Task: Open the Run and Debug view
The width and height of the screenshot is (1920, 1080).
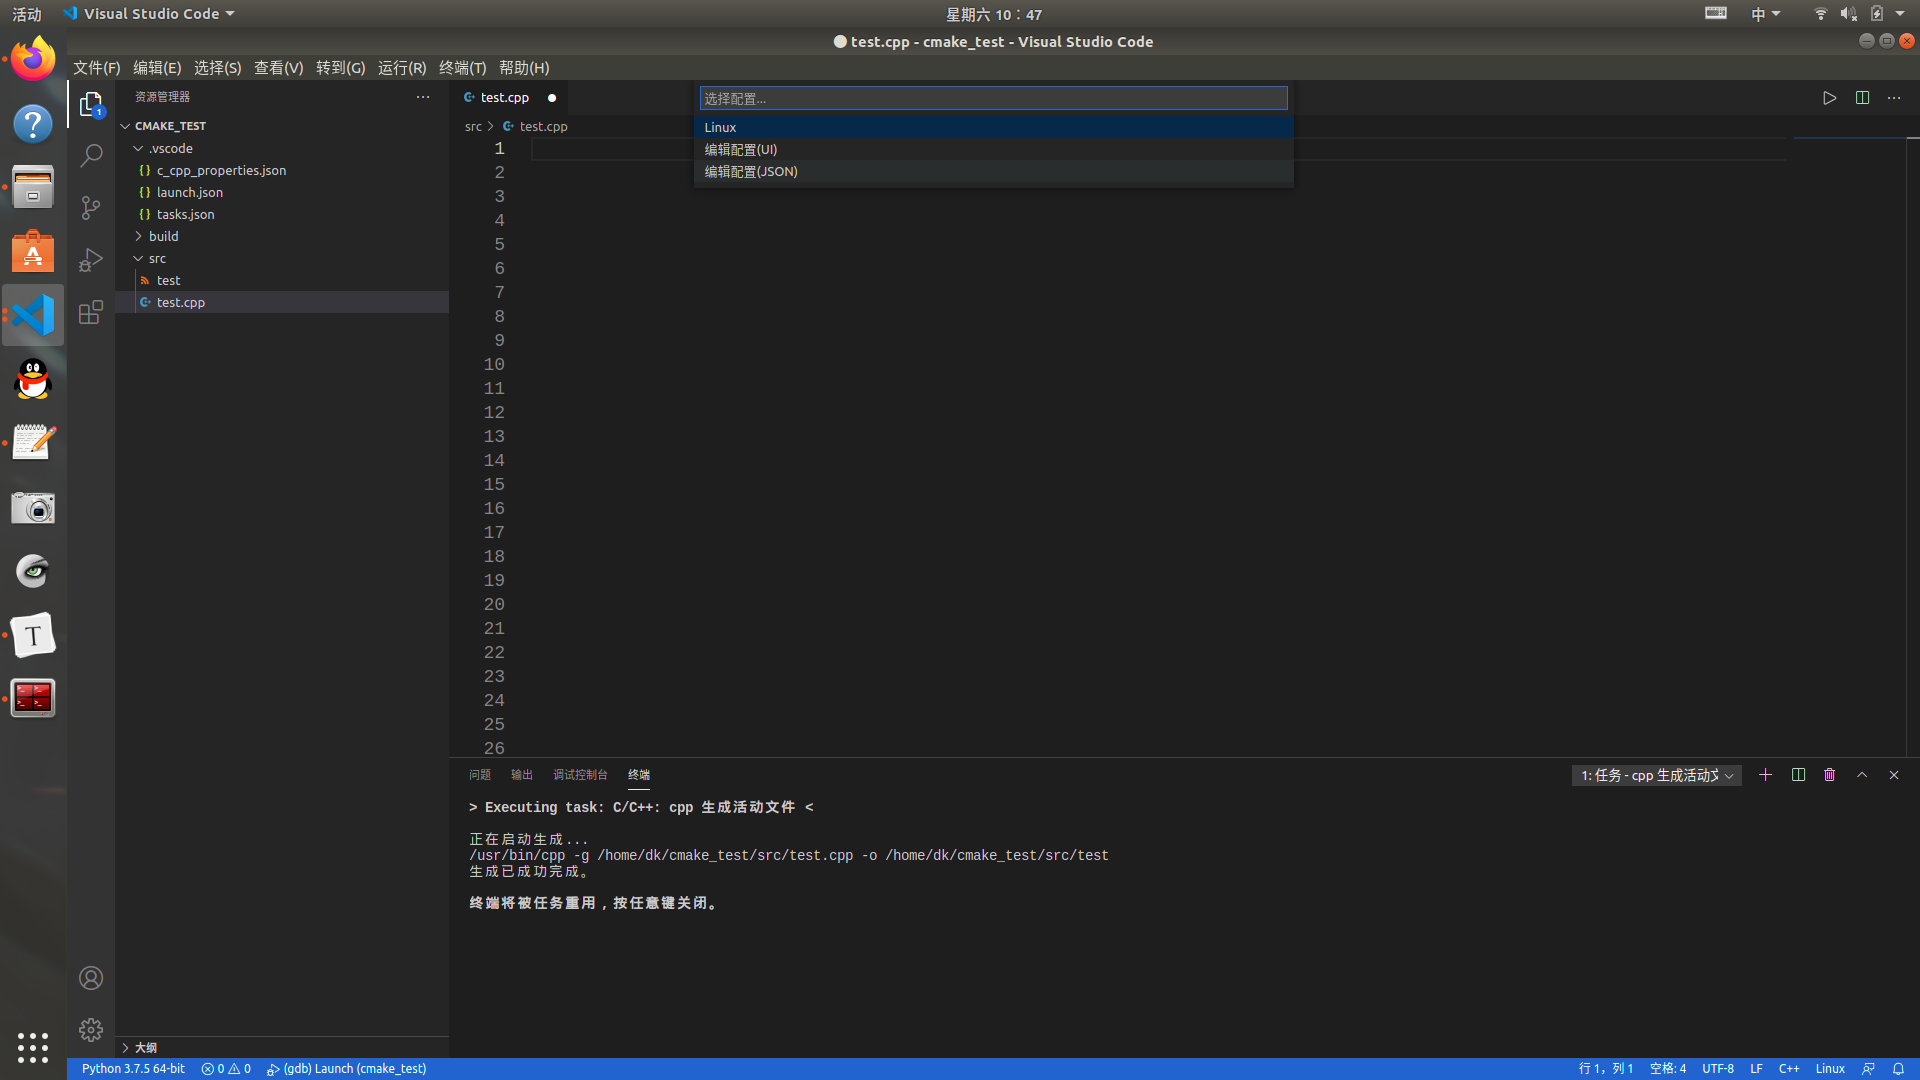Action: (91, 260)
